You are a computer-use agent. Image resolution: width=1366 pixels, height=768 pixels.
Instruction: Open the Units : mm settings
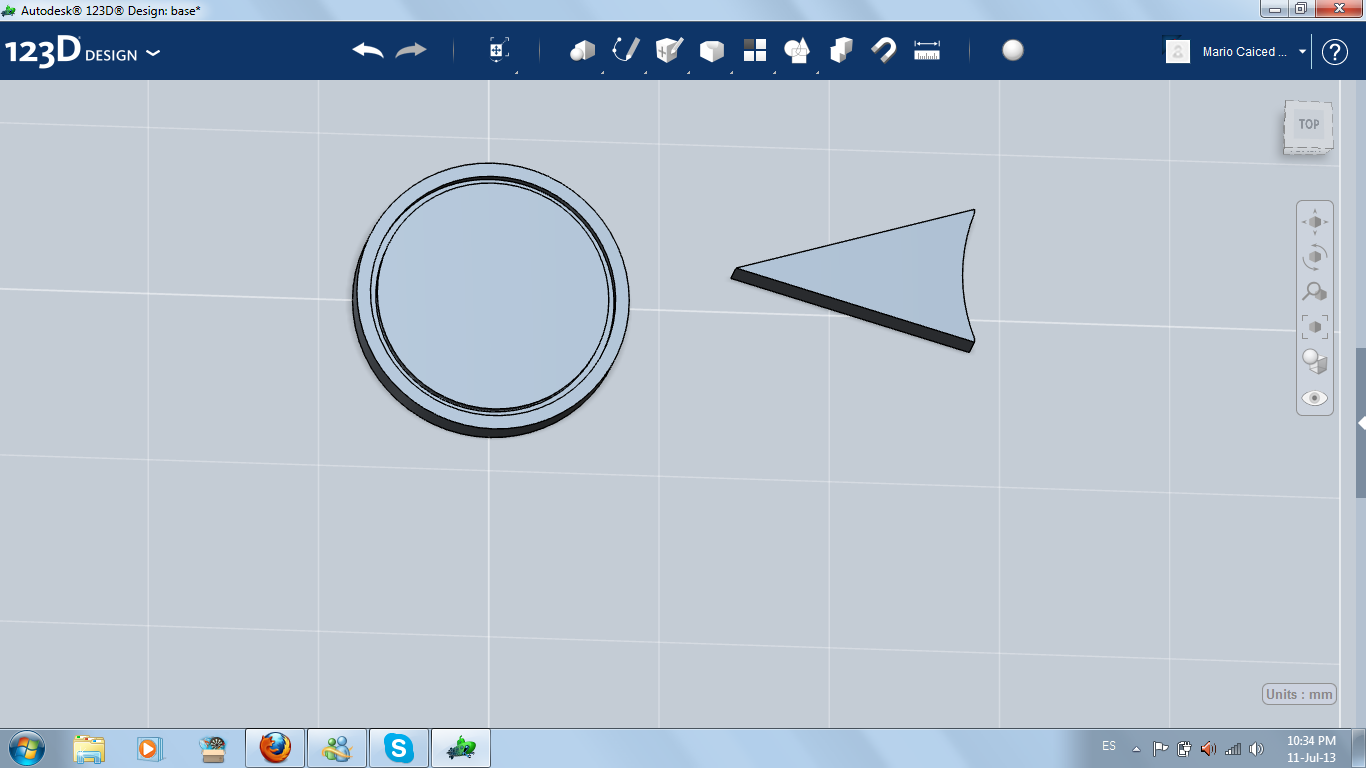coord(1299,694)
